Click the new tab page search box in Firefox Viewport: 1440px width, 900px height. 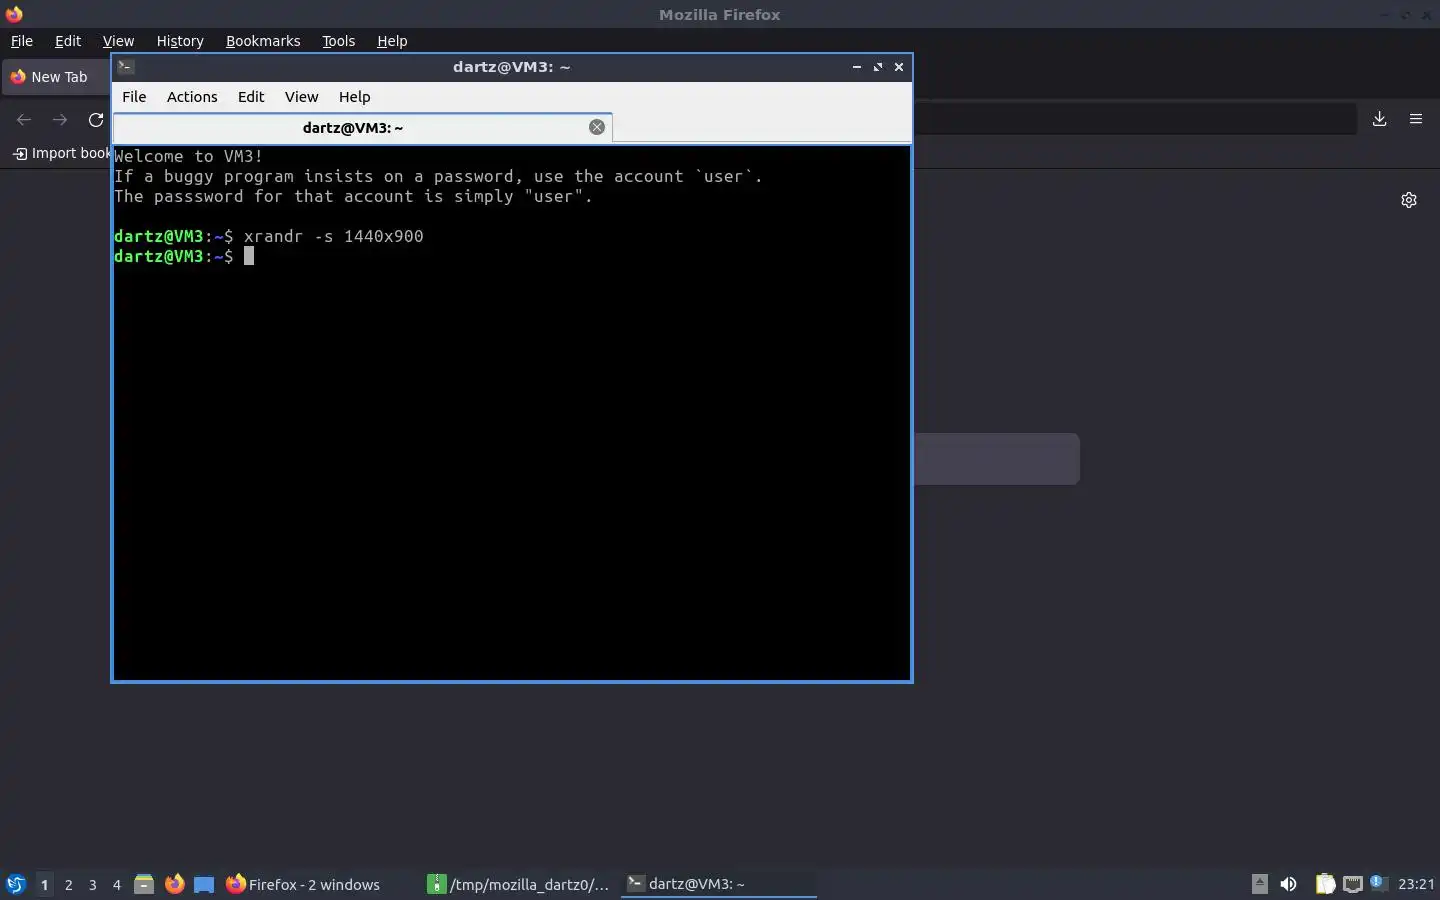point(996,459)
